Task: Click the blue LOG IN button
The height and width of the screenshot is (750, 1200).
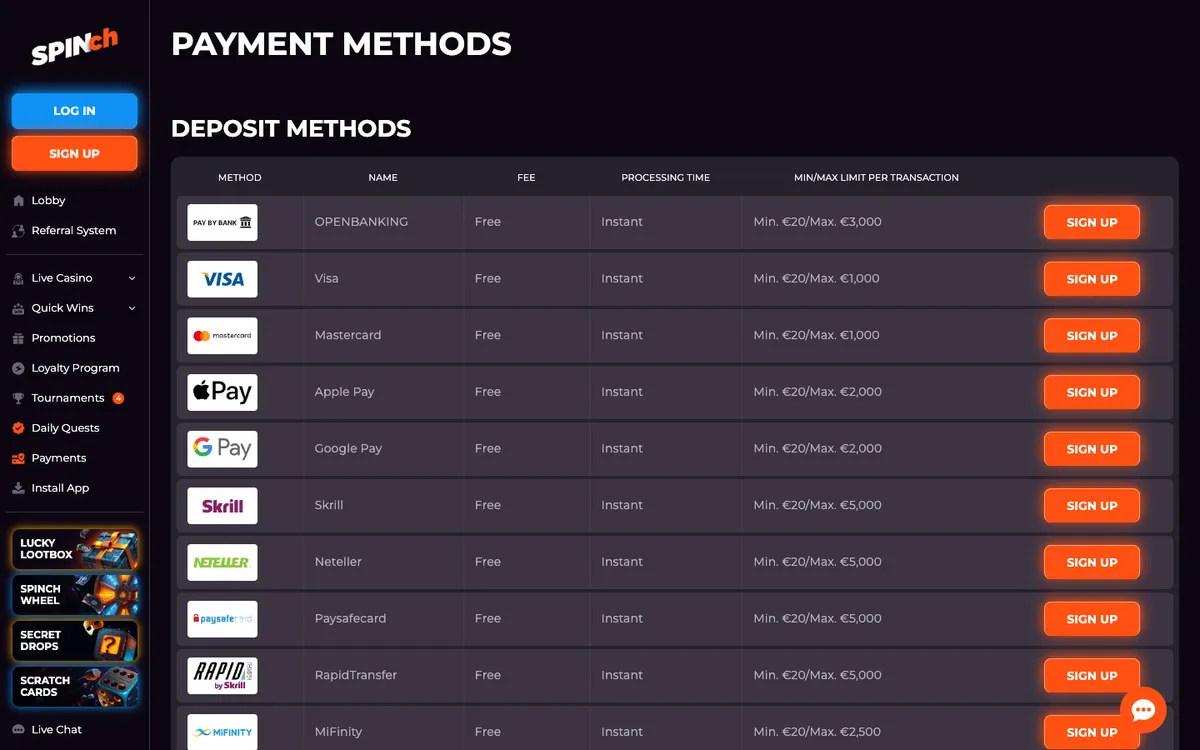Action: pyautogui.click(x=75, y=111)
